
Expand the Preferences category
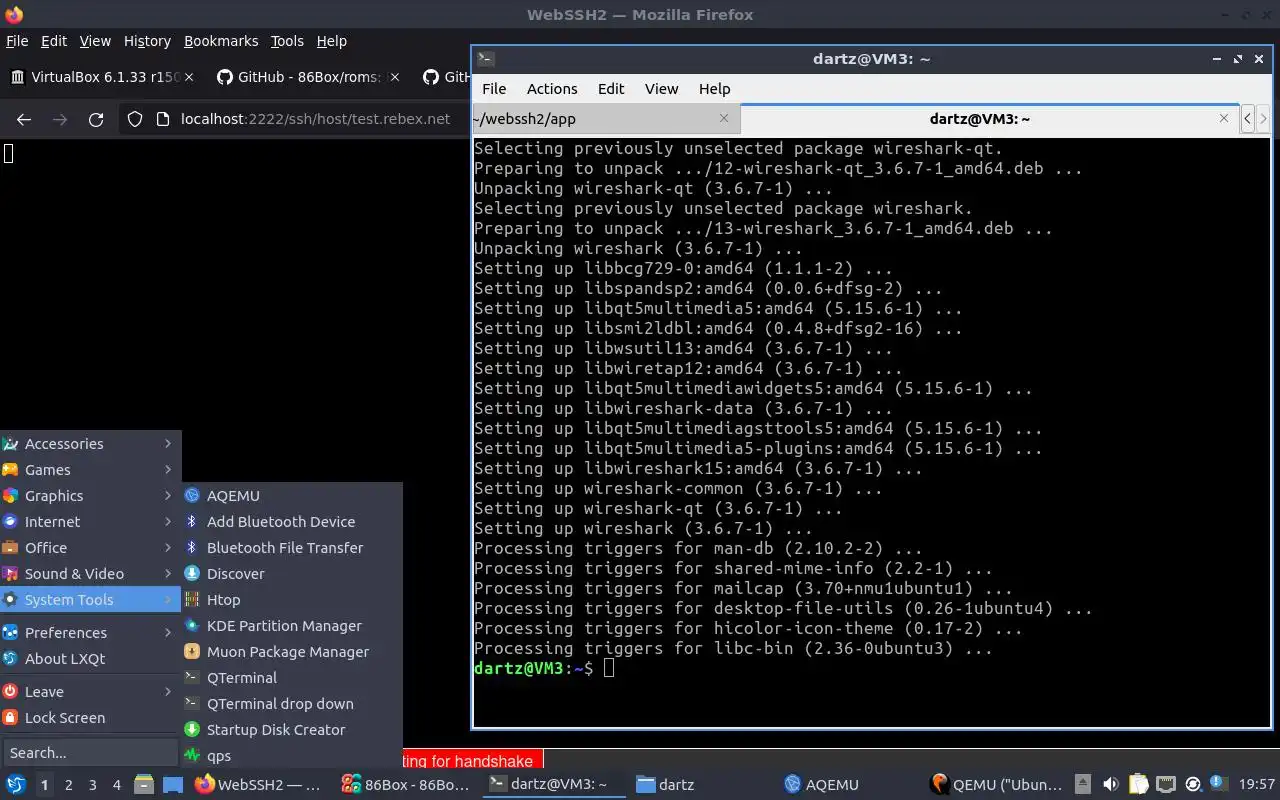[90, 633]
